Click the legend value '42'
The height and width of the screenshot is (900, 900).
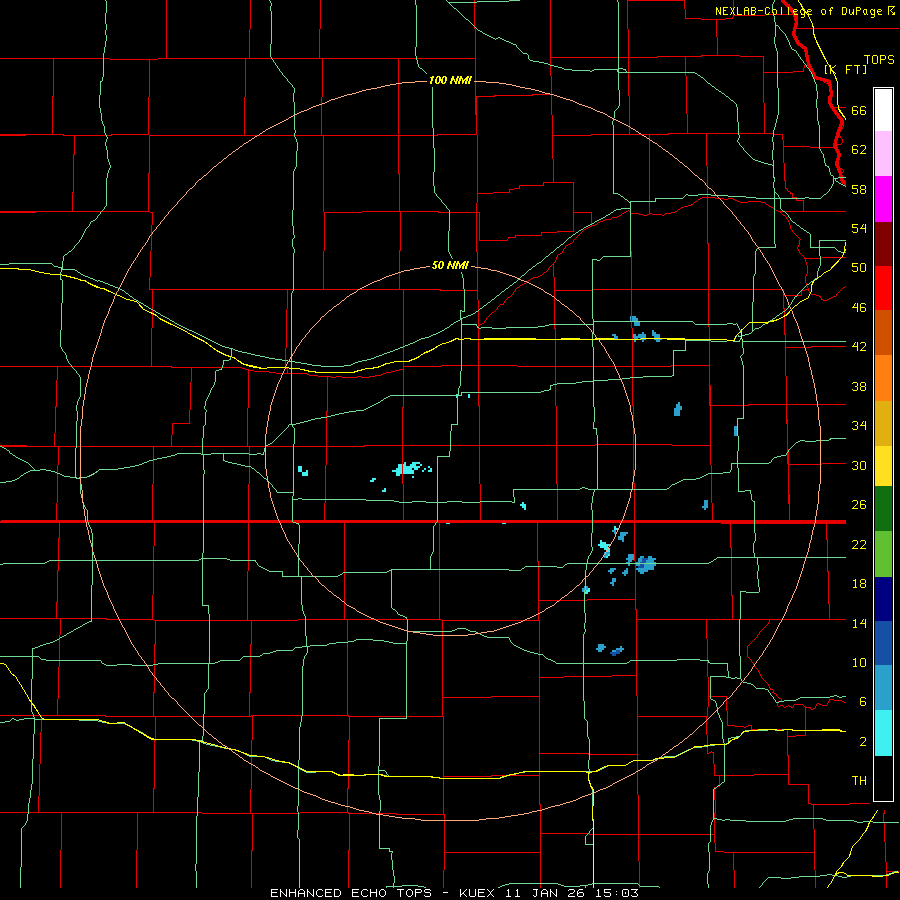[859, 347]
